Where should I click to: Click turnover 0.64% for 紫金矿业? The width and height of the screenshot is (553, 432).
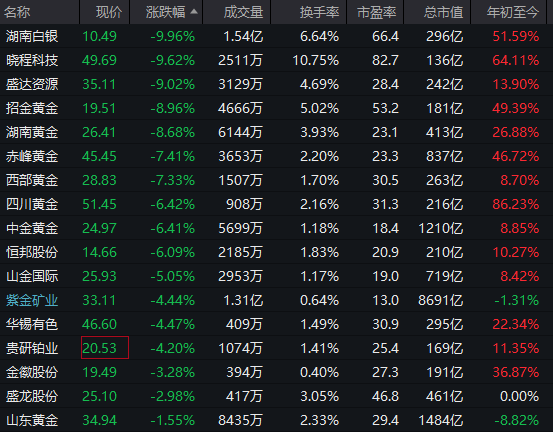[x=320, y=300]
